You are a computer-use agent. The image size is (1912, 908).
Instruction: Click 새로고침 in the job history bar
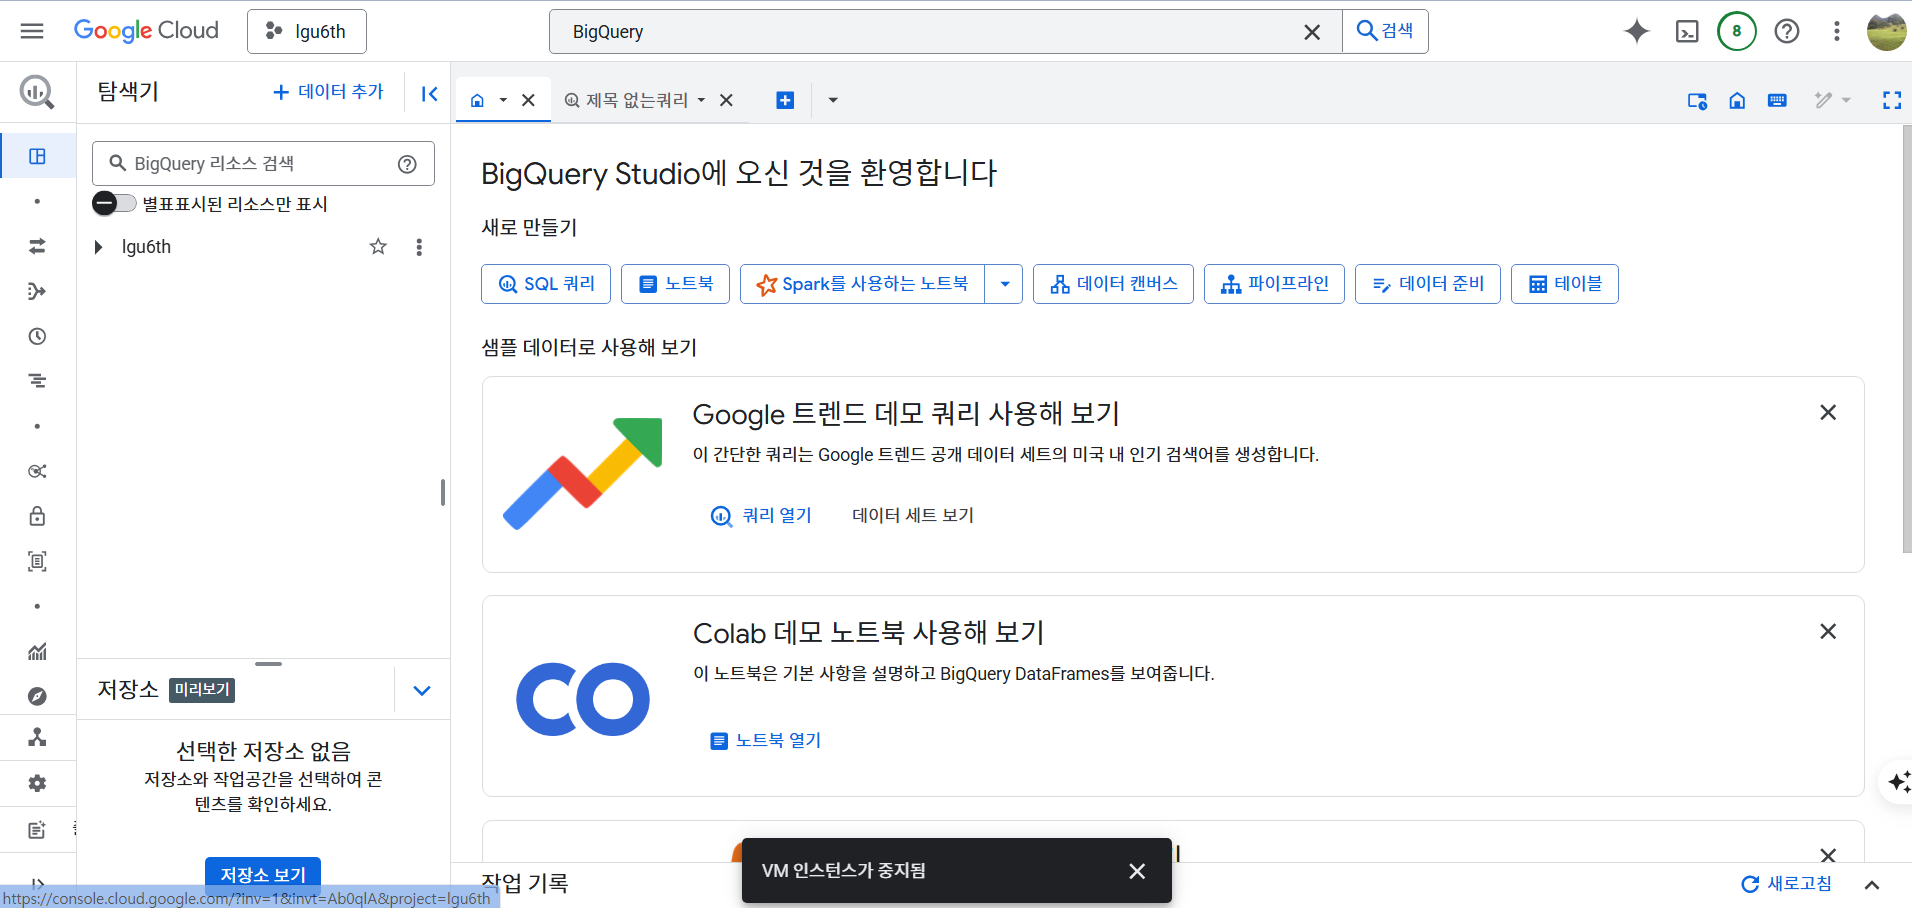click(x=1786, y=884)
